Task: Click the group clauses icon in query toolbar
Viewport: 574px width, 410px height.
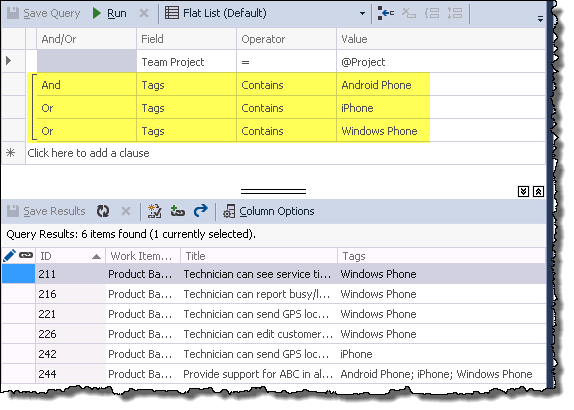Action: coord(432,13)
